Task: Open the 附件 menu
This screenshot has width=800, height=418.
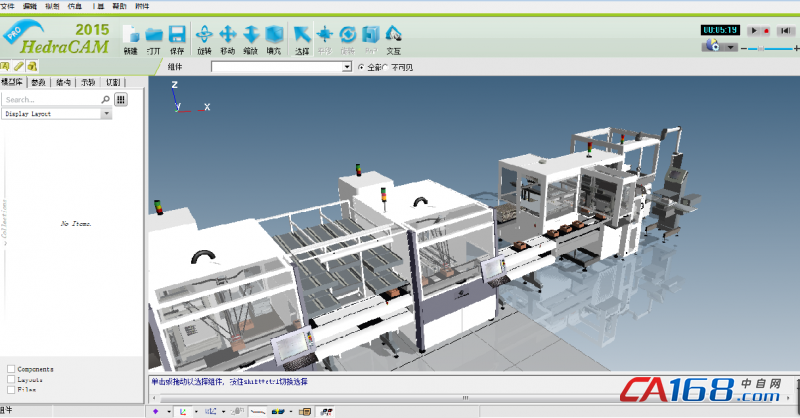Action: pos(142,6)
